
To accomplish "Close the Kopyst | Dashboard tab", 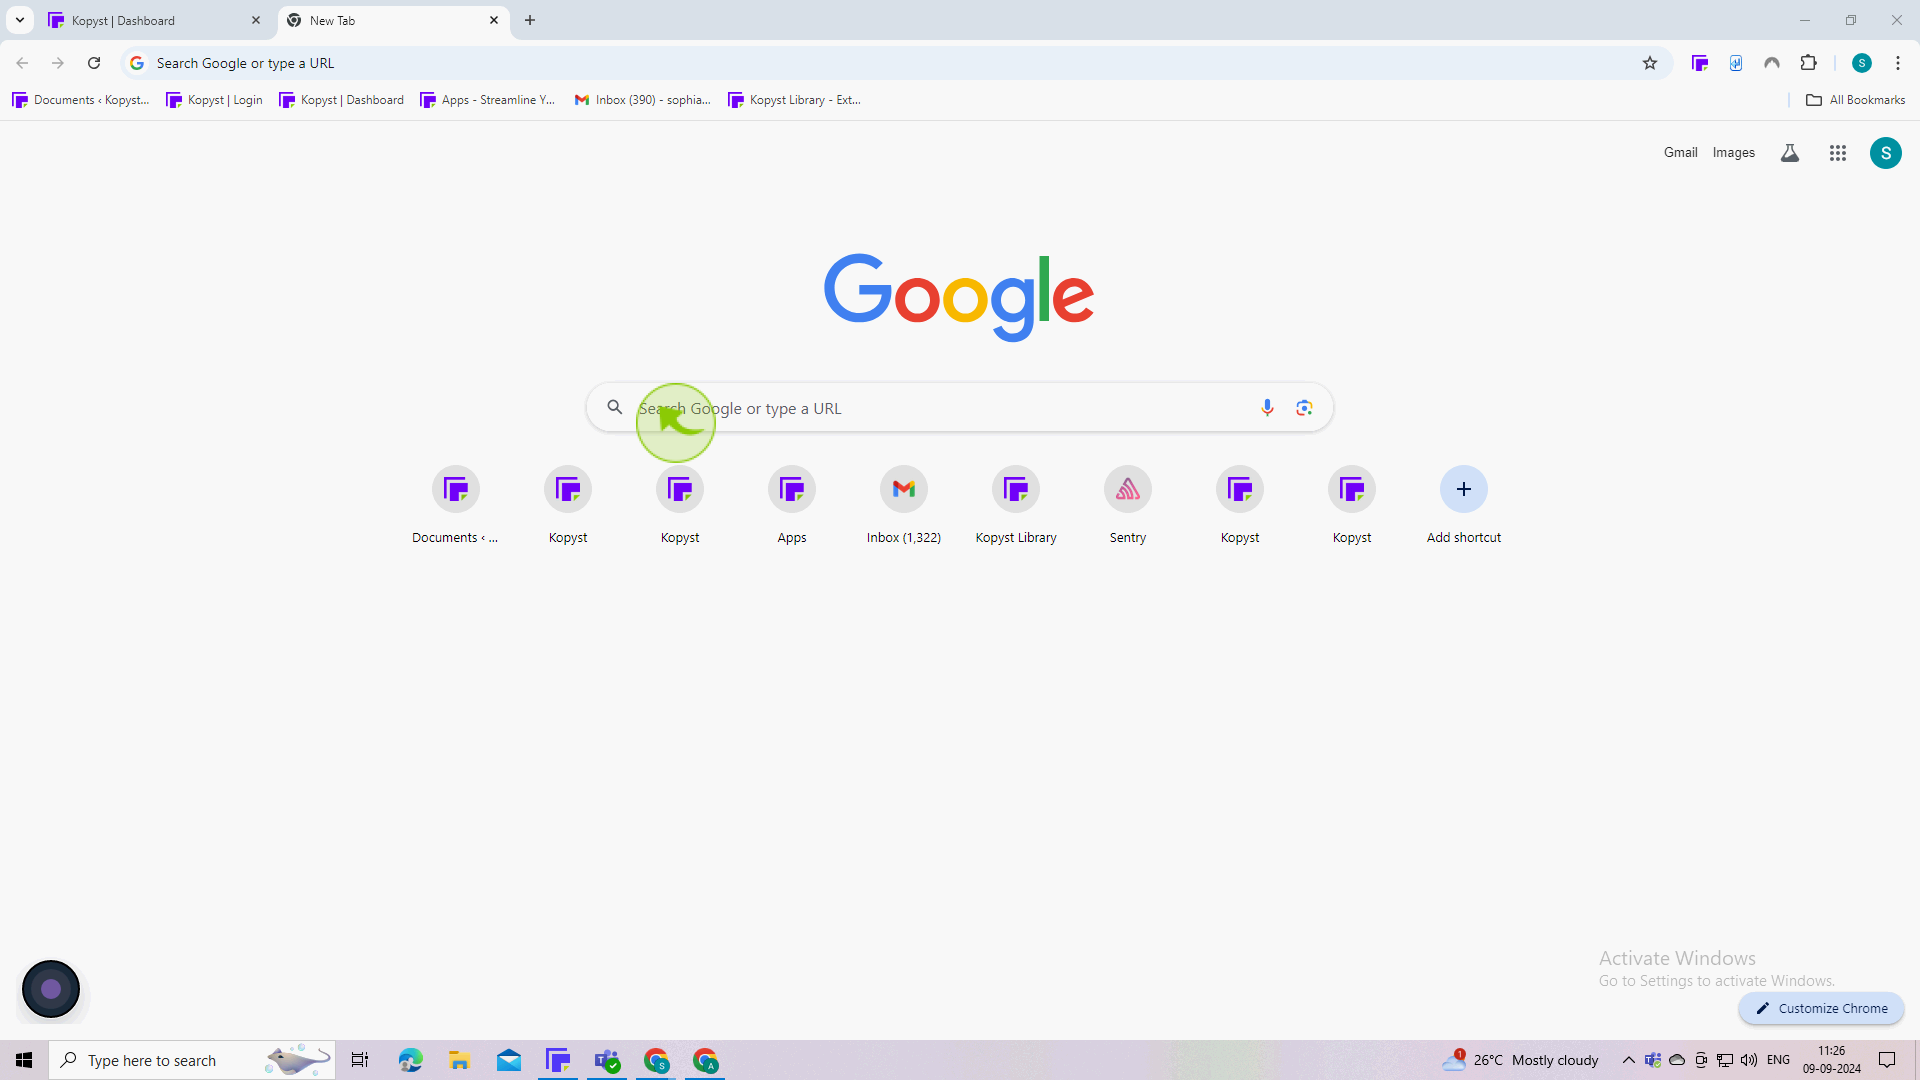I will pos(256,20).
